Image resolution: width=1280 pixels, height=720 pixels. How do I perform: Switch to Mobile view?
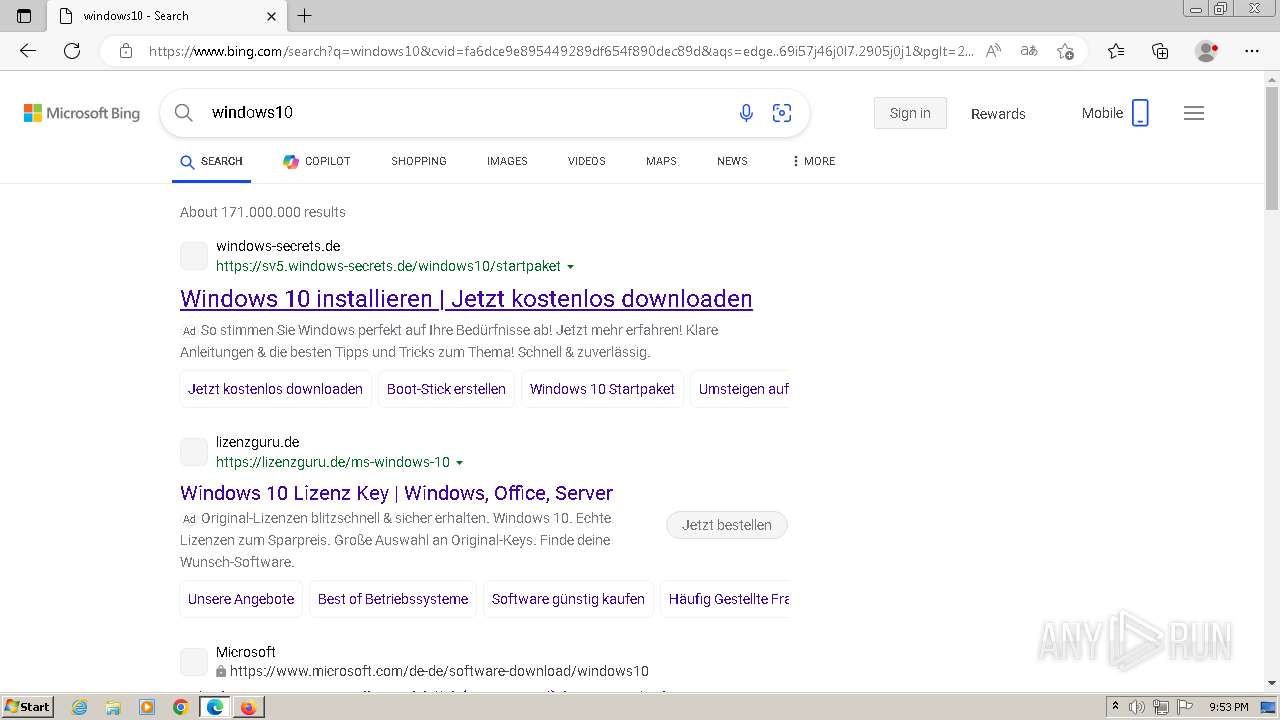[1115, 113]
